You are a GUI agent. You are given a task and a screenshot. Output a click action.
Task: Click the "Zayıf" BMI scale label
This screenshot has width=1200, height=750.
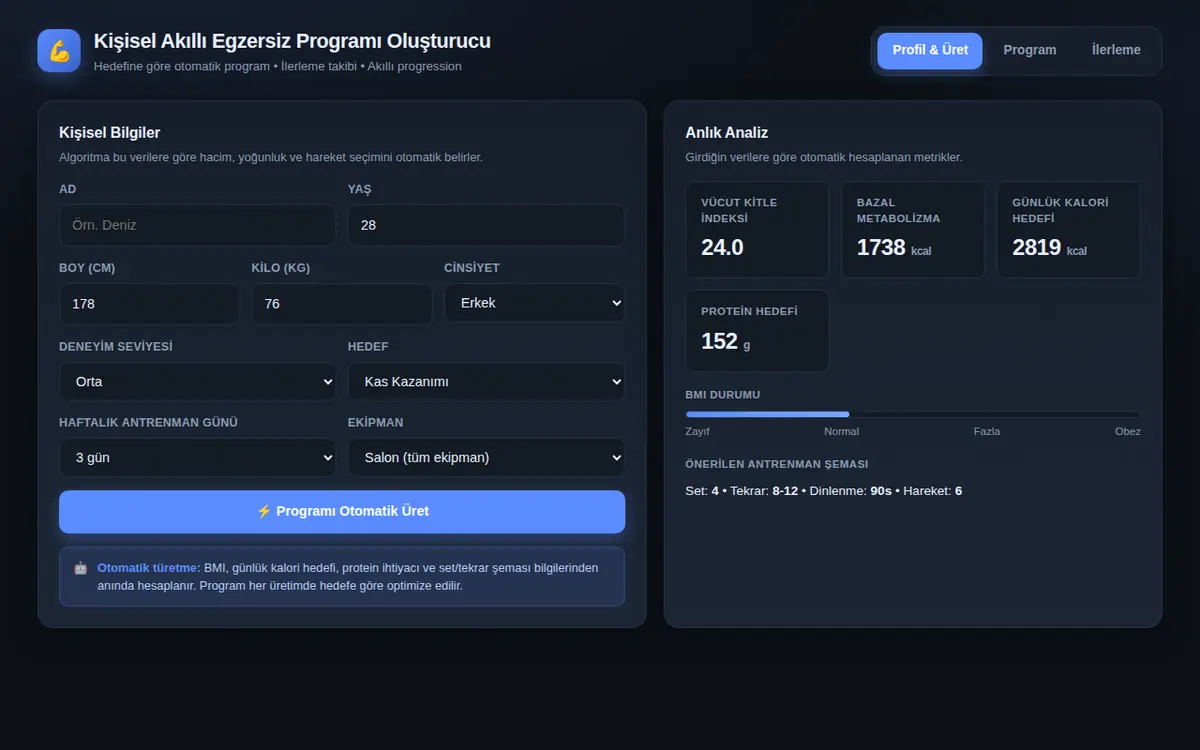pos(697,431)
